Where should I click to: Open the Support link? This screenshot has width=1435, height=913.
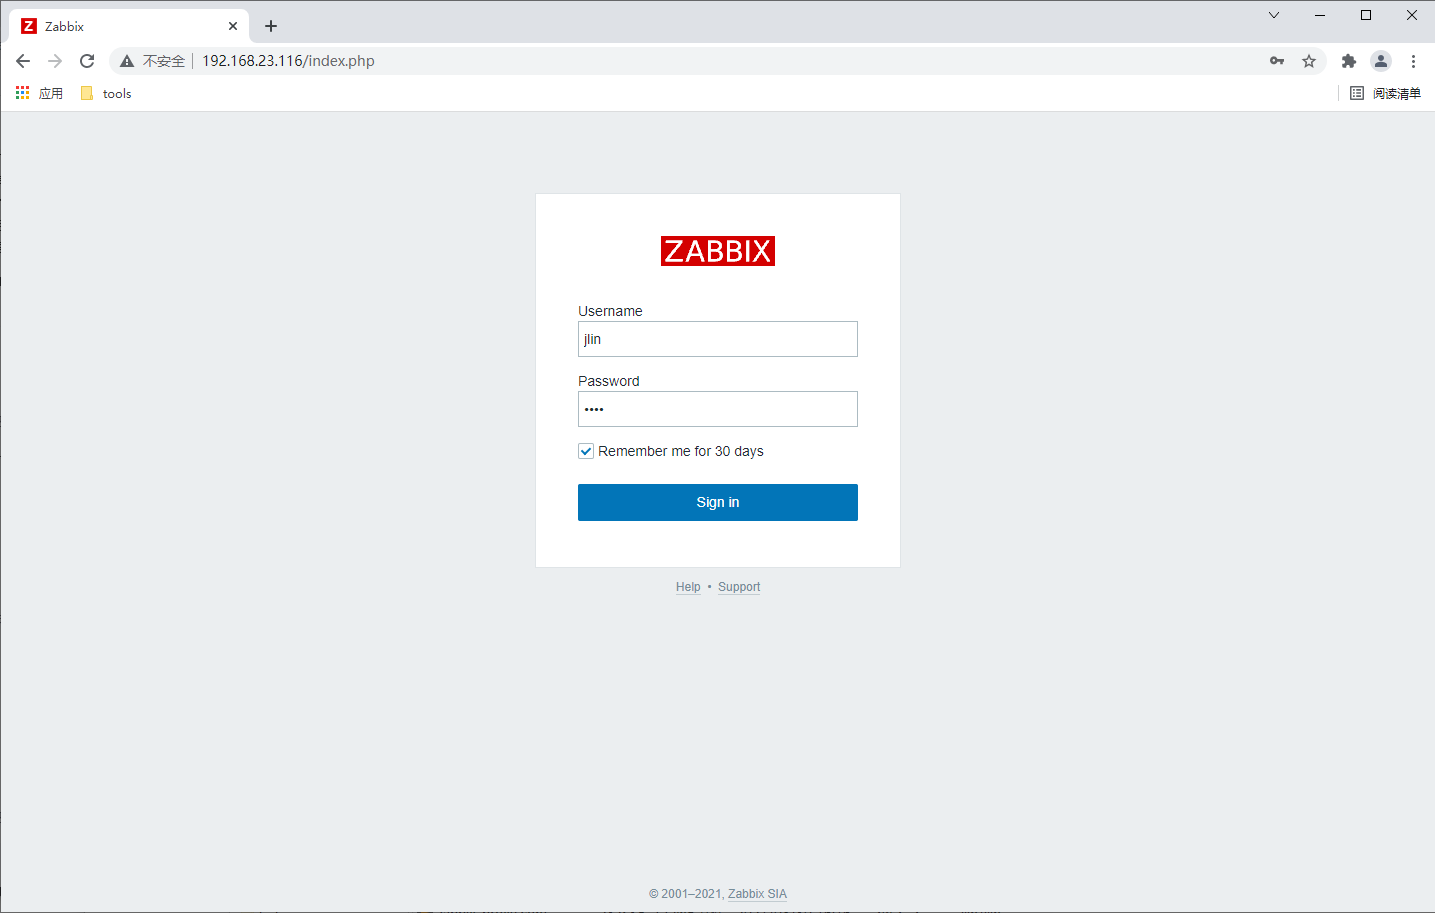tap(739, 587)
